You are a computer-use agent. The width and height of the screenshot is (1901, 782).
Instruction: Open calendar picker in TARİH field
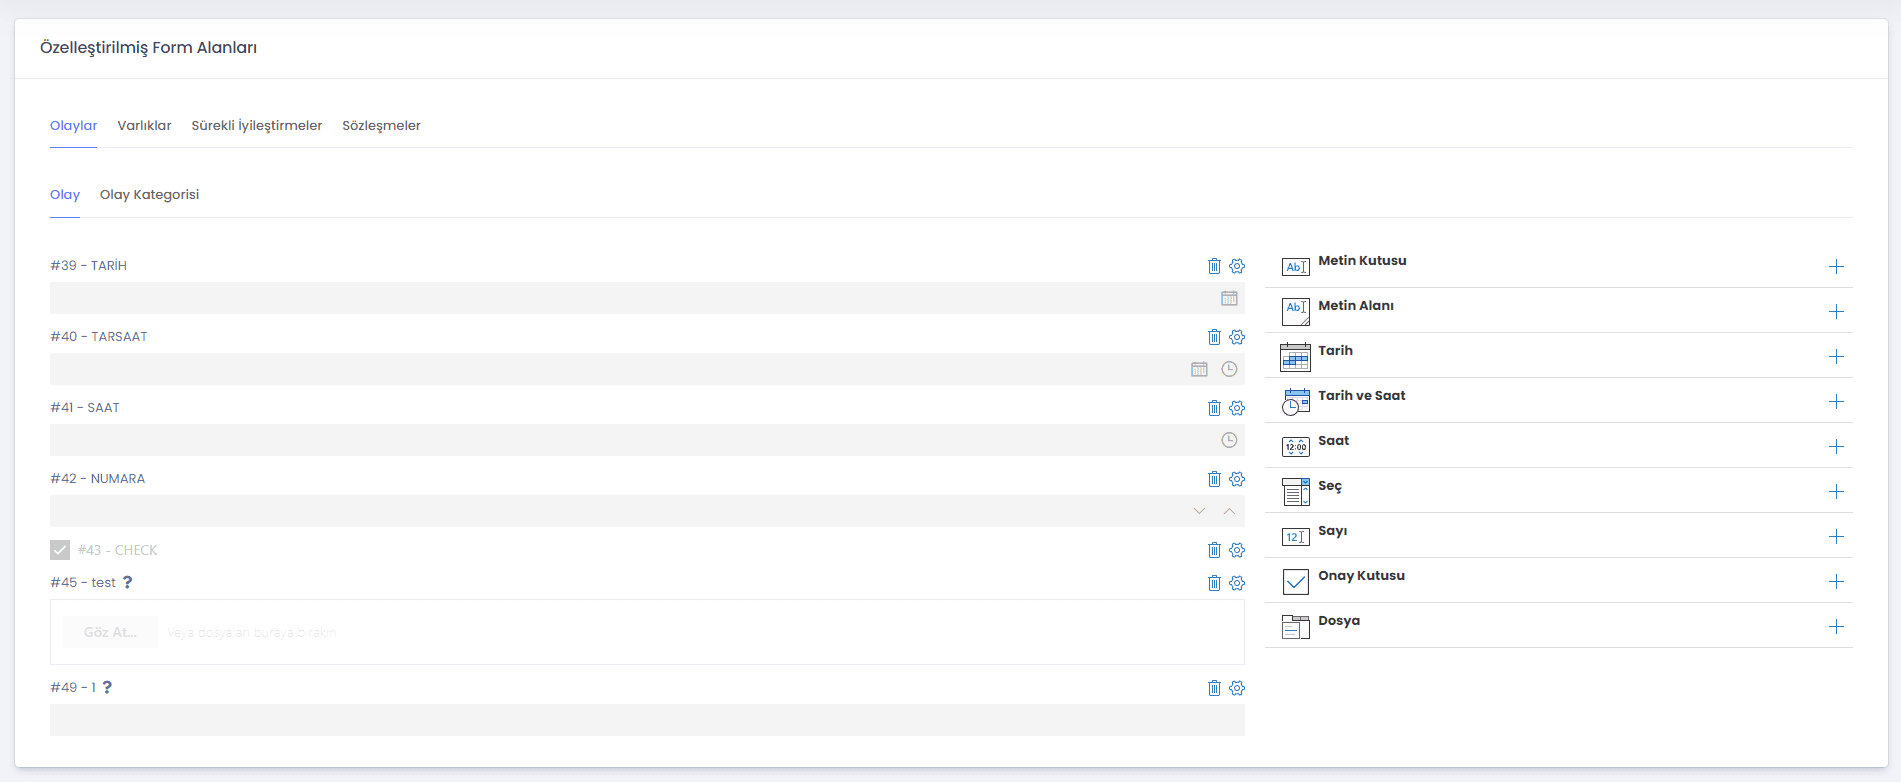pos(1229,298)
